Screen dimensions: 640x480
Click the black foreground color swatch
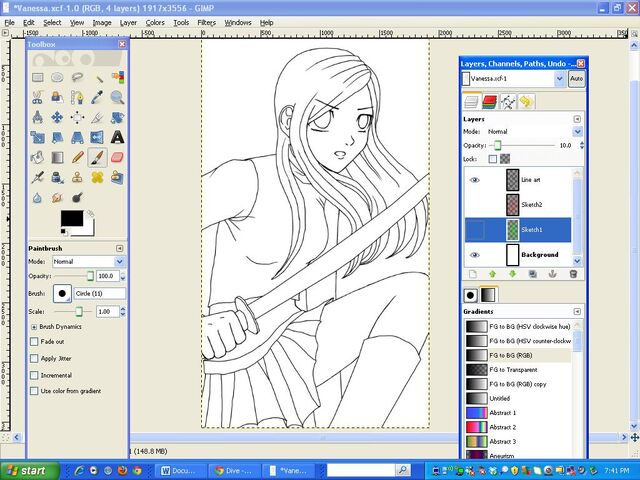(x=72, y=218)
